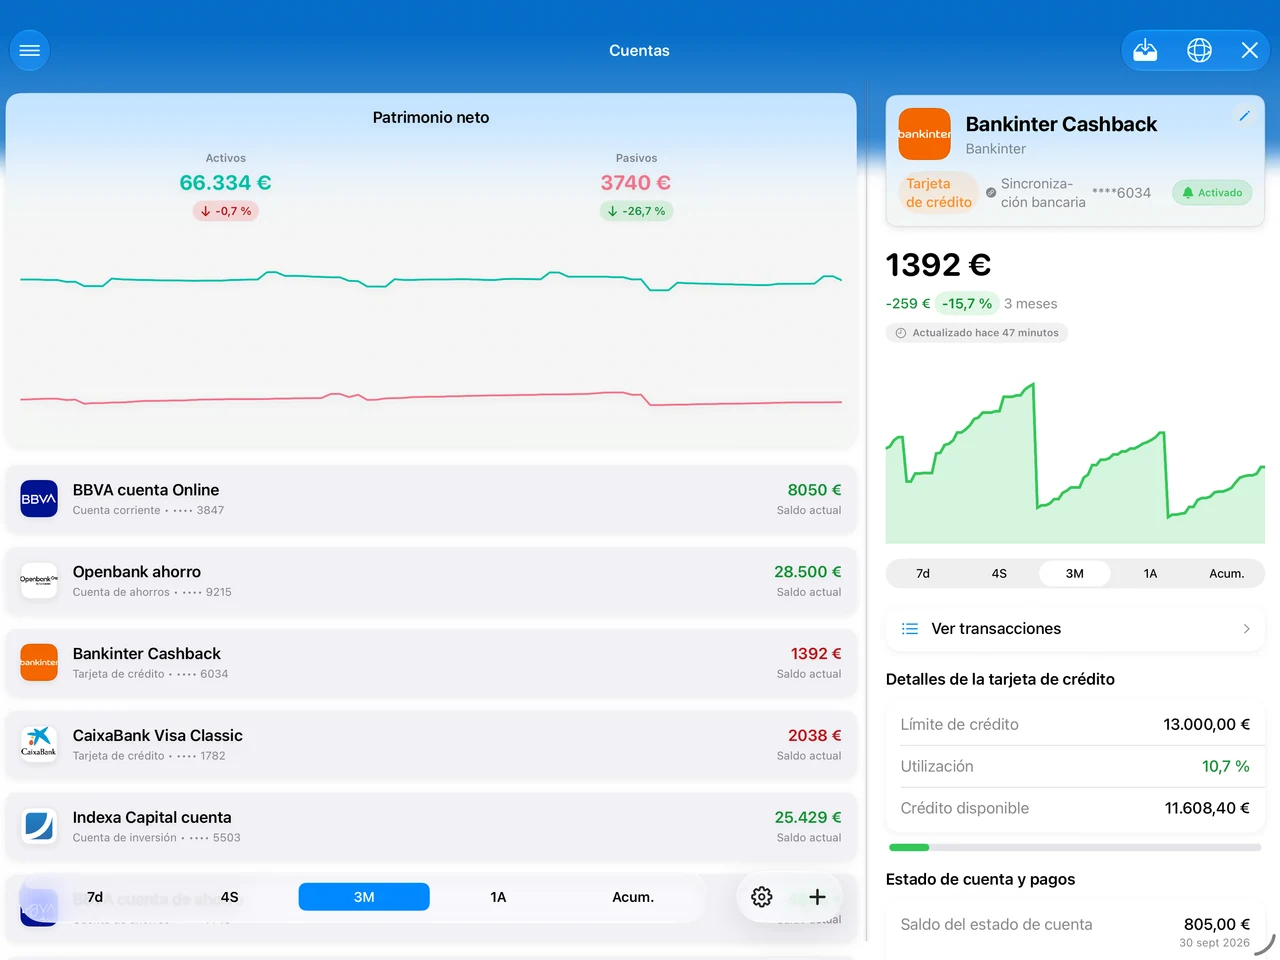1280x960 pixels.
Task: Click the CaixaBank logo icon
Action: [39, 743]
